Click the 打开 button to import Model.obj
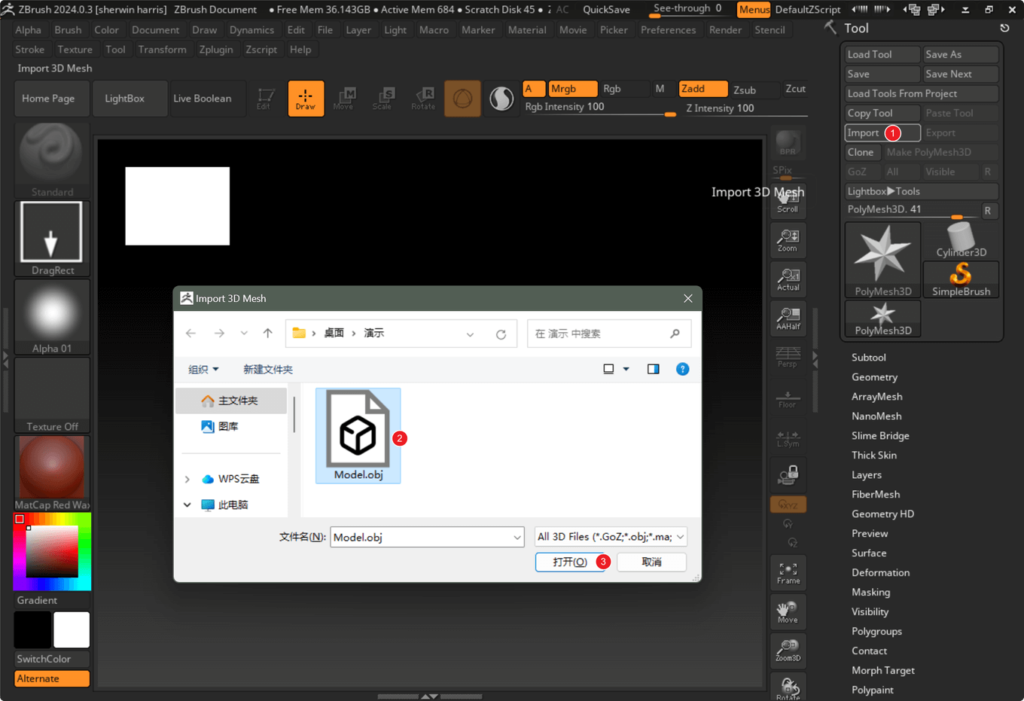Image resolution: width=1024 pixels, height=701 pixels. [571, 562]
